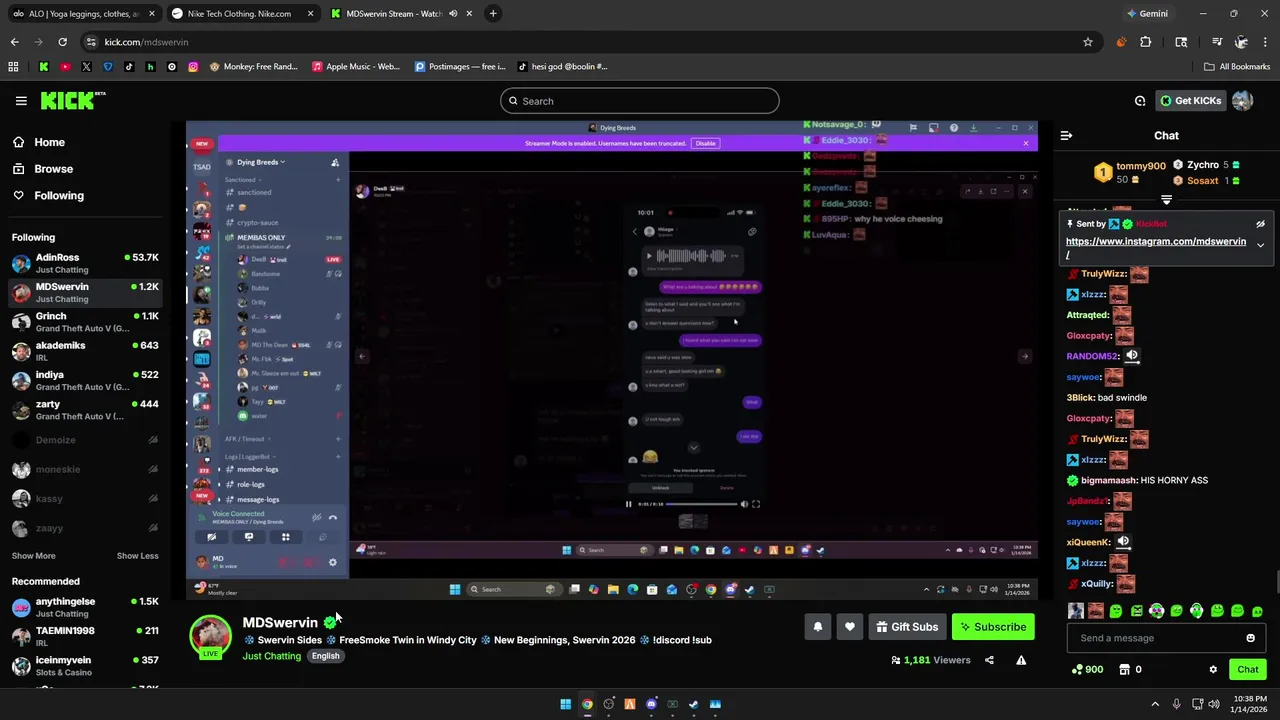Viewport: 1280px width, 720px height.
Task: Click the taskbar clock 10:38 PM
Action: click(1247, 704)
